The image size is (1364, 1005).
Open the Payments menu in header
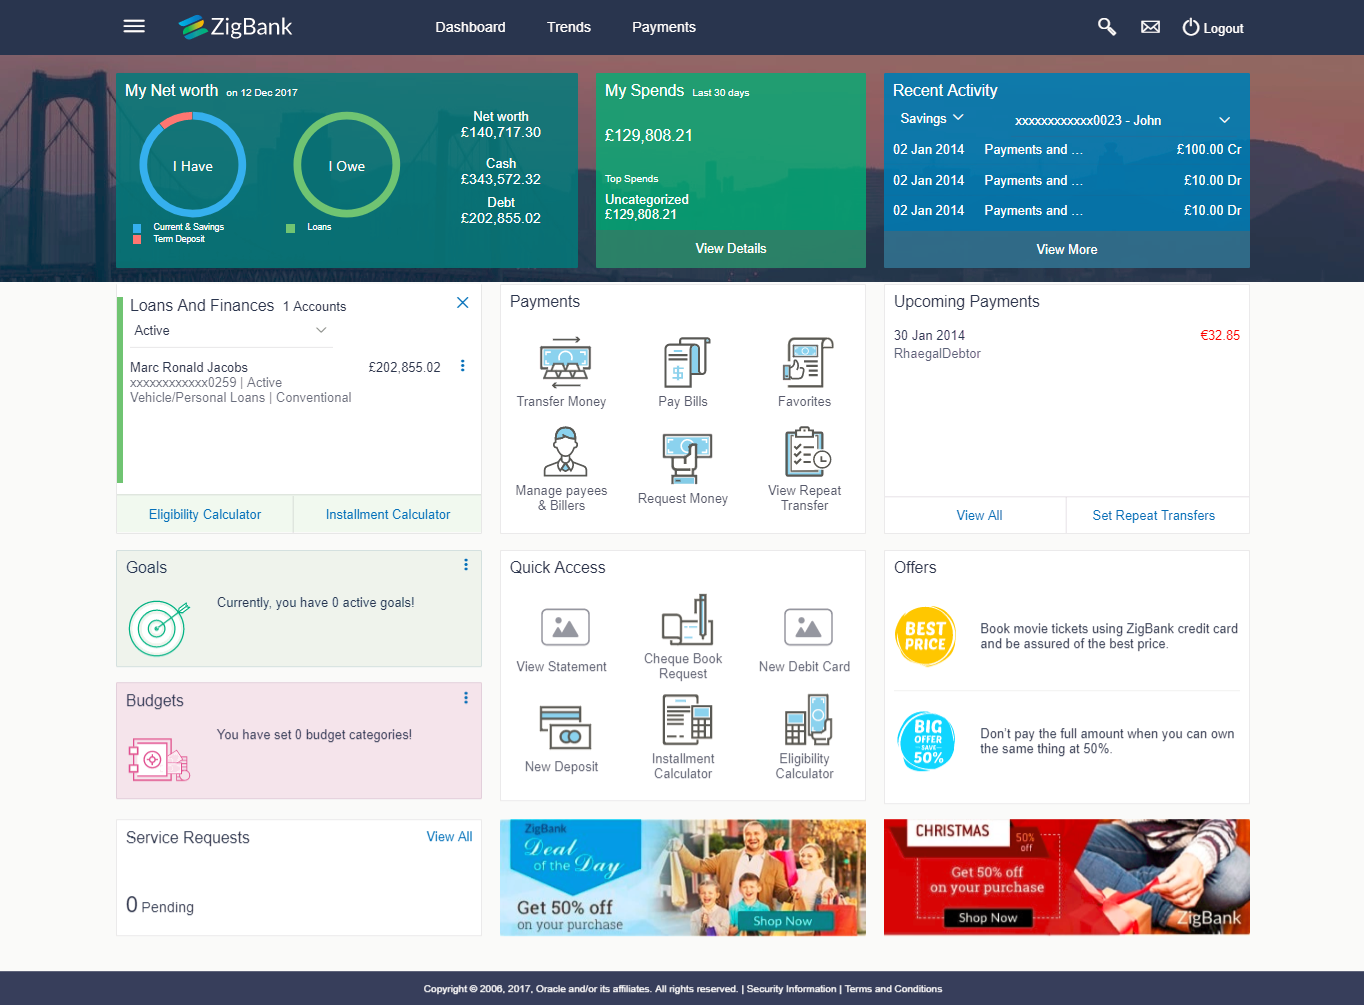tap(663, 27)
